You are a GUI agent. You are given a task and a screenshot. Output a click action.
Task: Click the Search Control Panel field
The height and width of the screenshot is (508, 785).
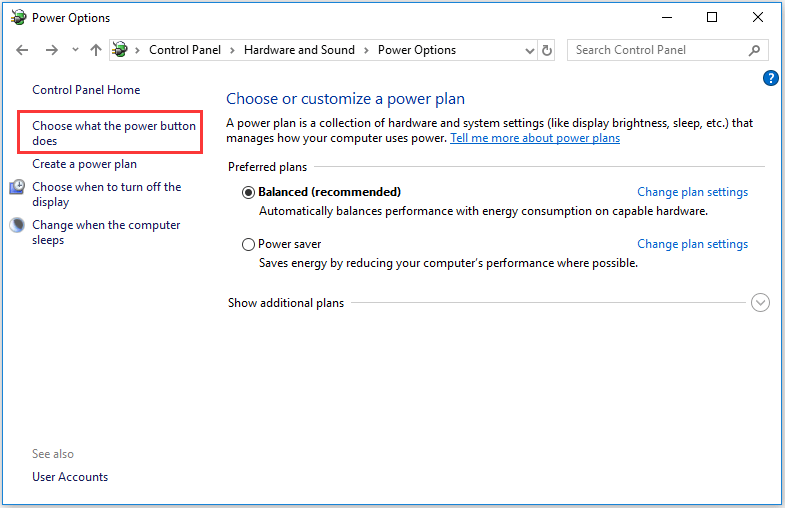click(x=655, y=50)
